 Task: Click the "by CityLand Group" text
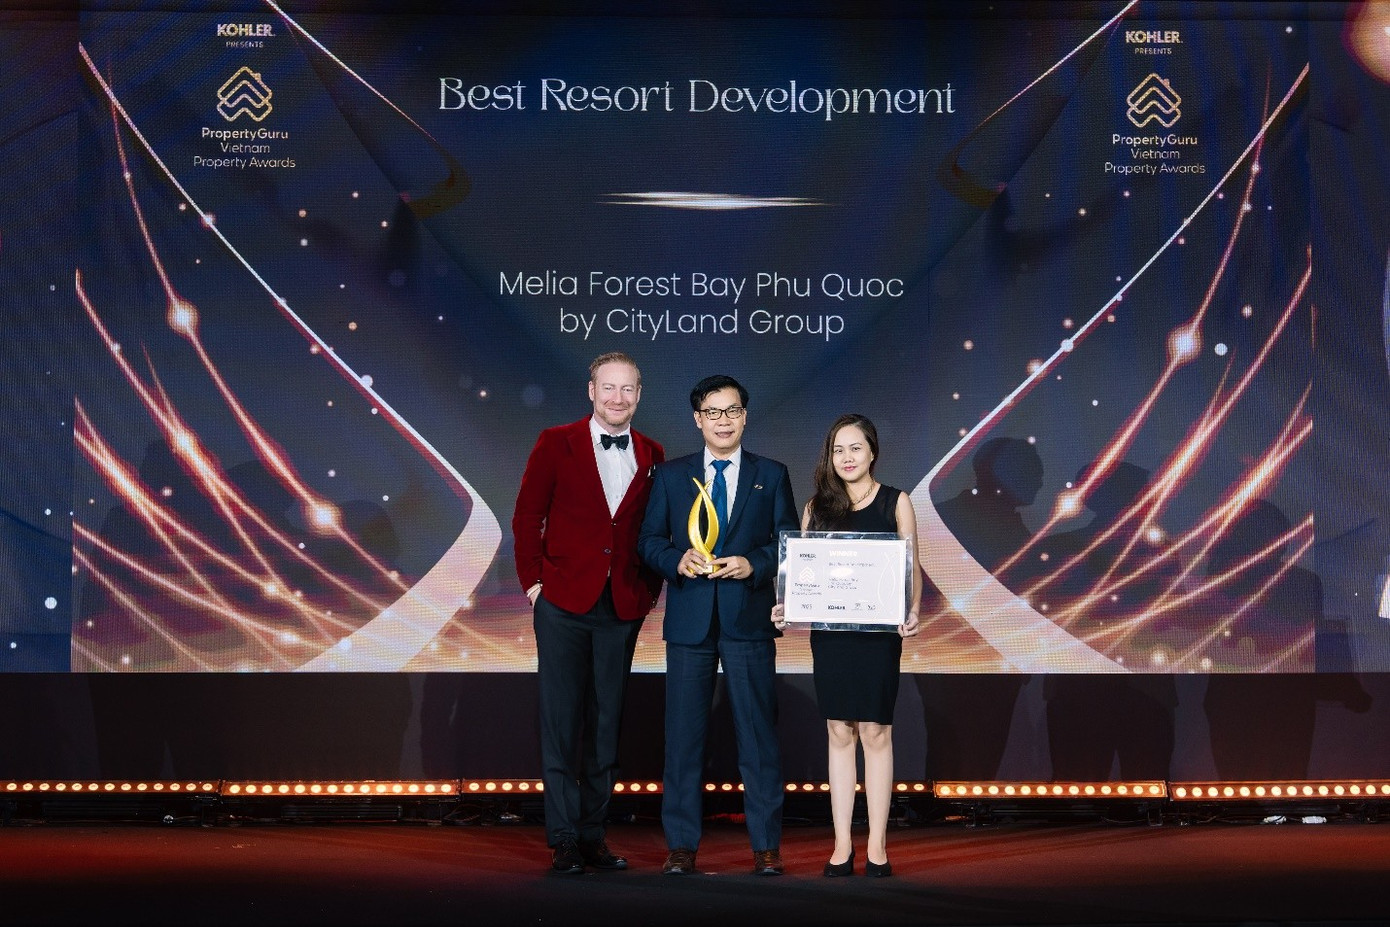click(x=700, y=322)
